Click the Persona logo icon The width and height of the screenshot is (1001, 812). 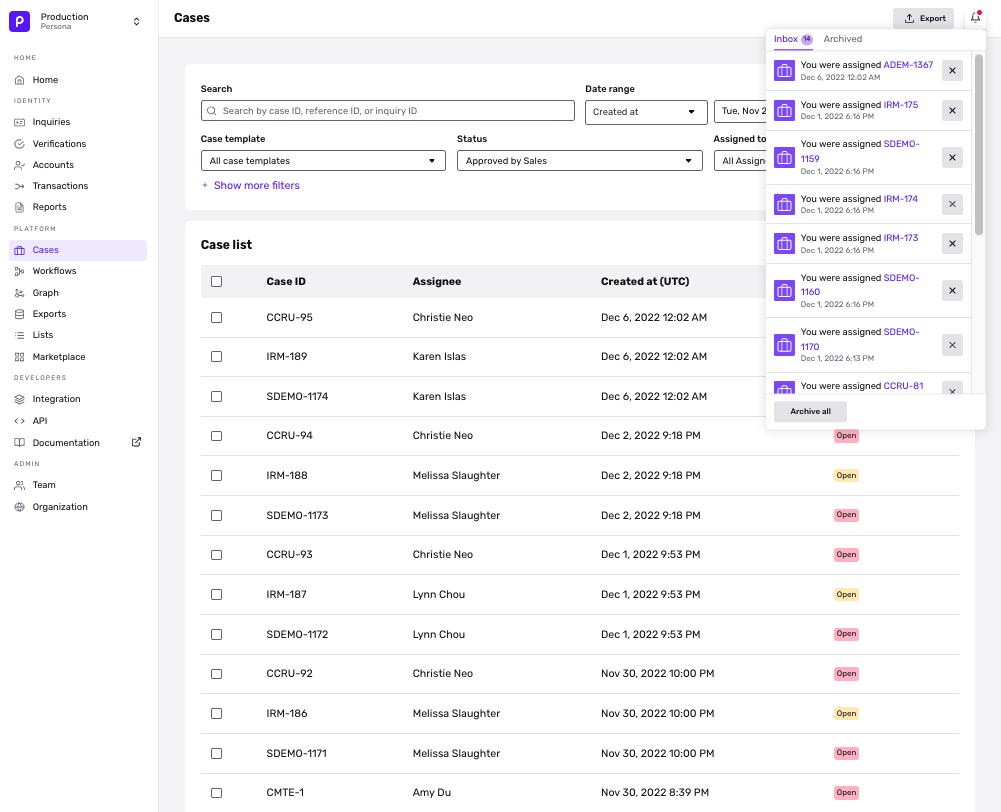click(x=19, y=21)
